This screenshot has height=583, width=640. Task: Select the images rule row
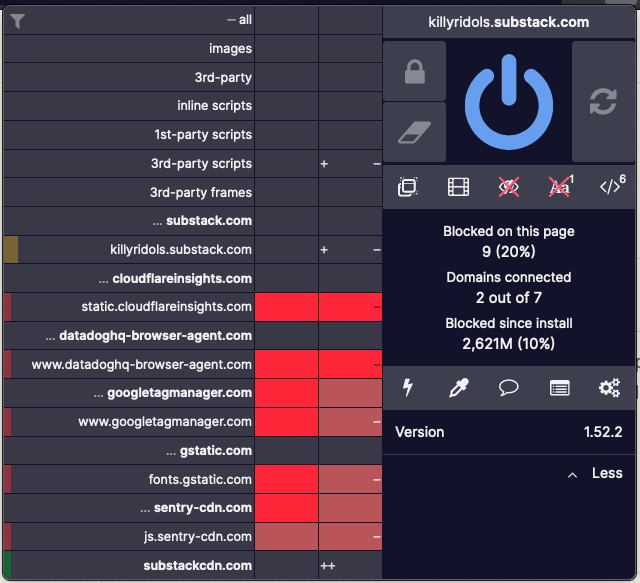click(x=129, y=49)
